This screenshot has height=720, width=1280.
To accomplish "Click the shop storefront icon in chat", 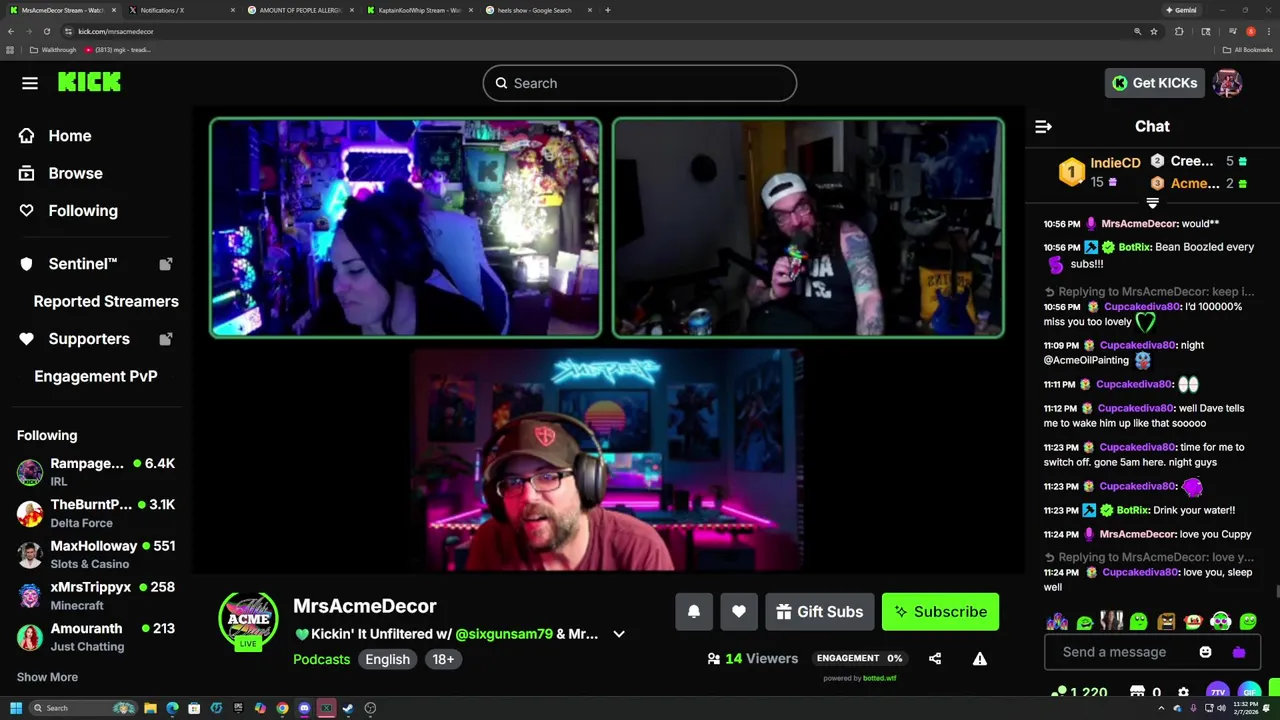I will click(1137, 692).
